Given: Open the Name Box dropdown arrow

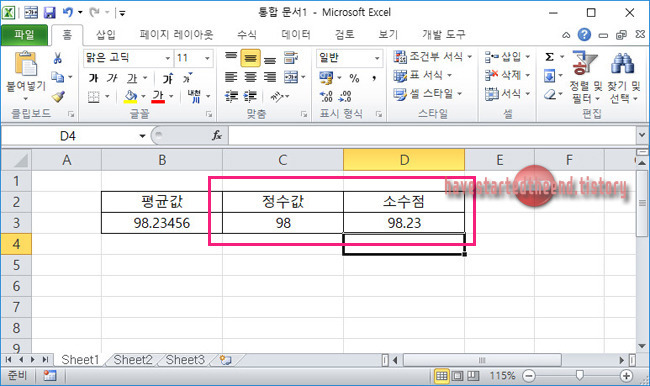Looking at the screenshot, I should [x=142, y=136].
